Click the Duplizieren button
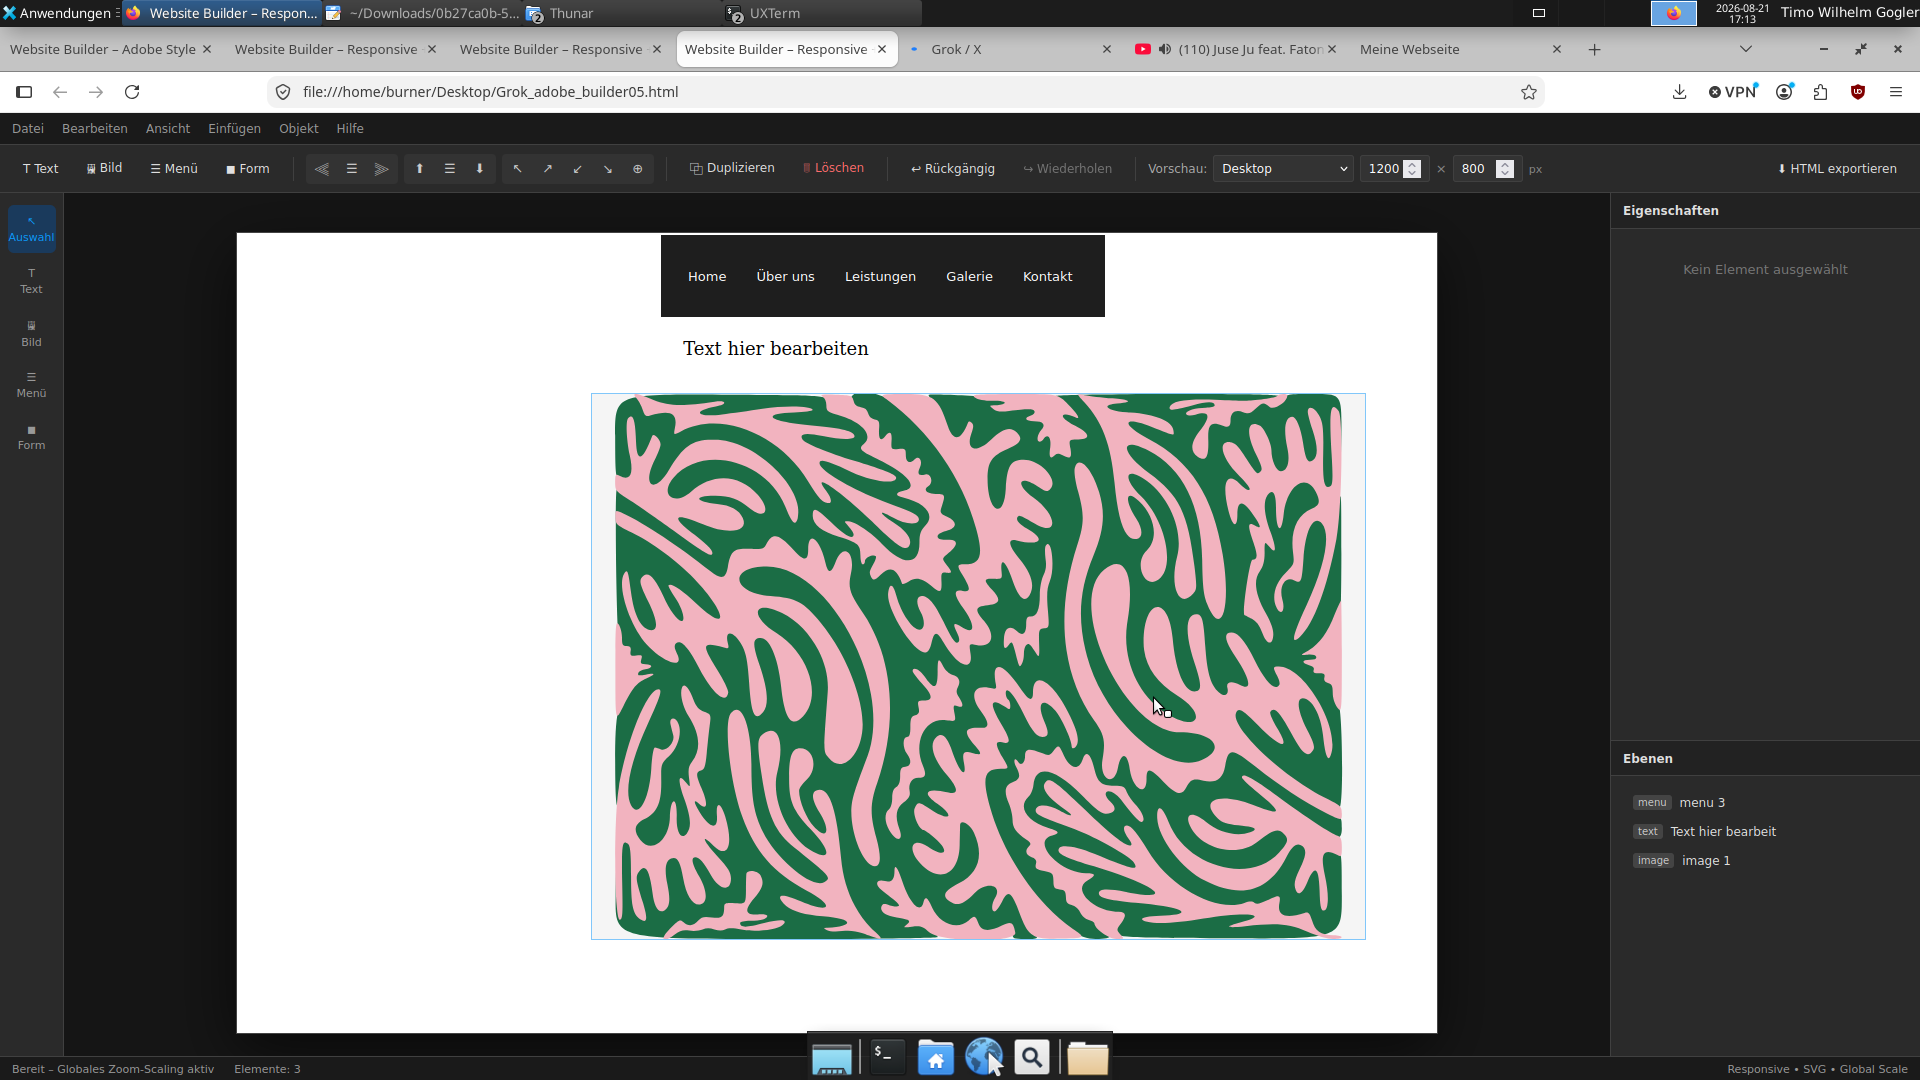 click(x=732, y=168)
